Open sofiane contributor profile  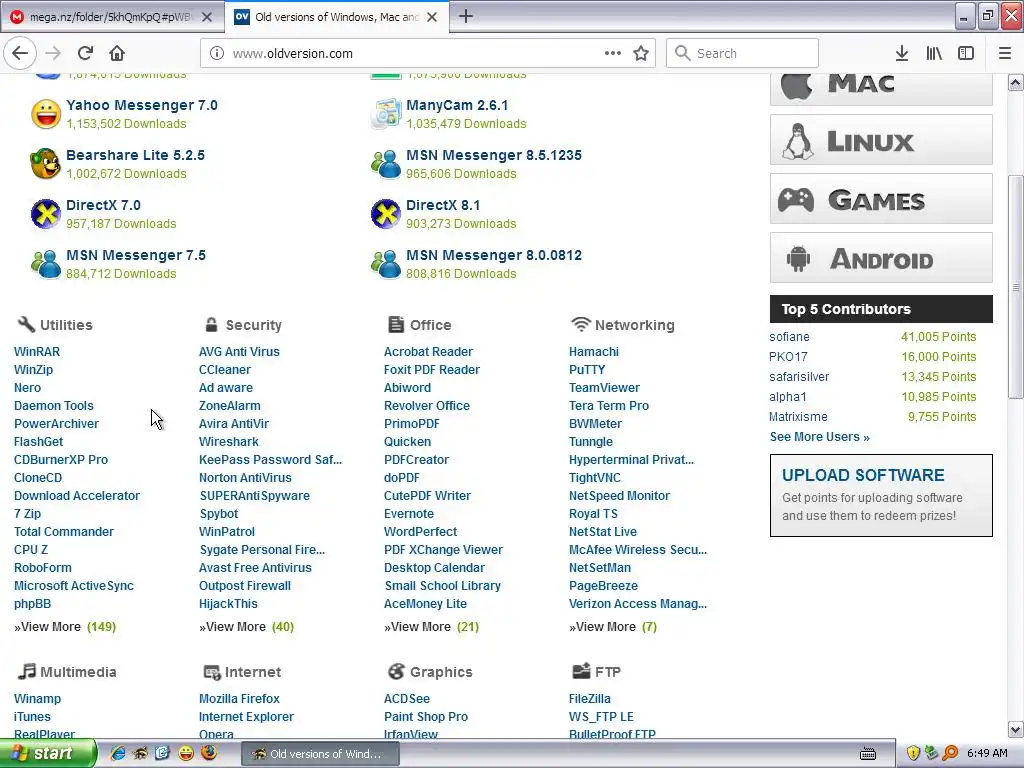tap(789, 337)
